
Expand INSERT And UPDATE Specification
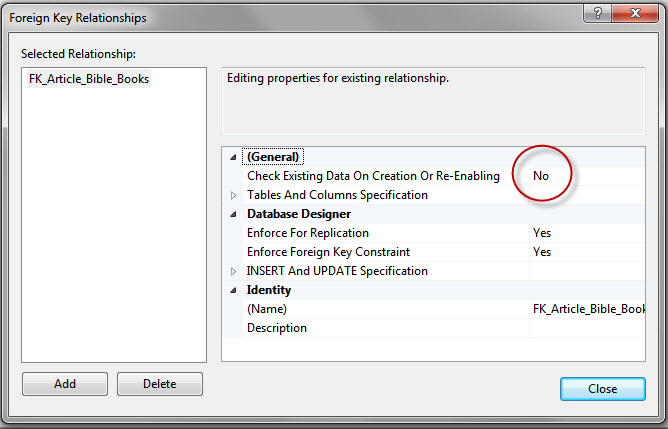click(234, 271)
